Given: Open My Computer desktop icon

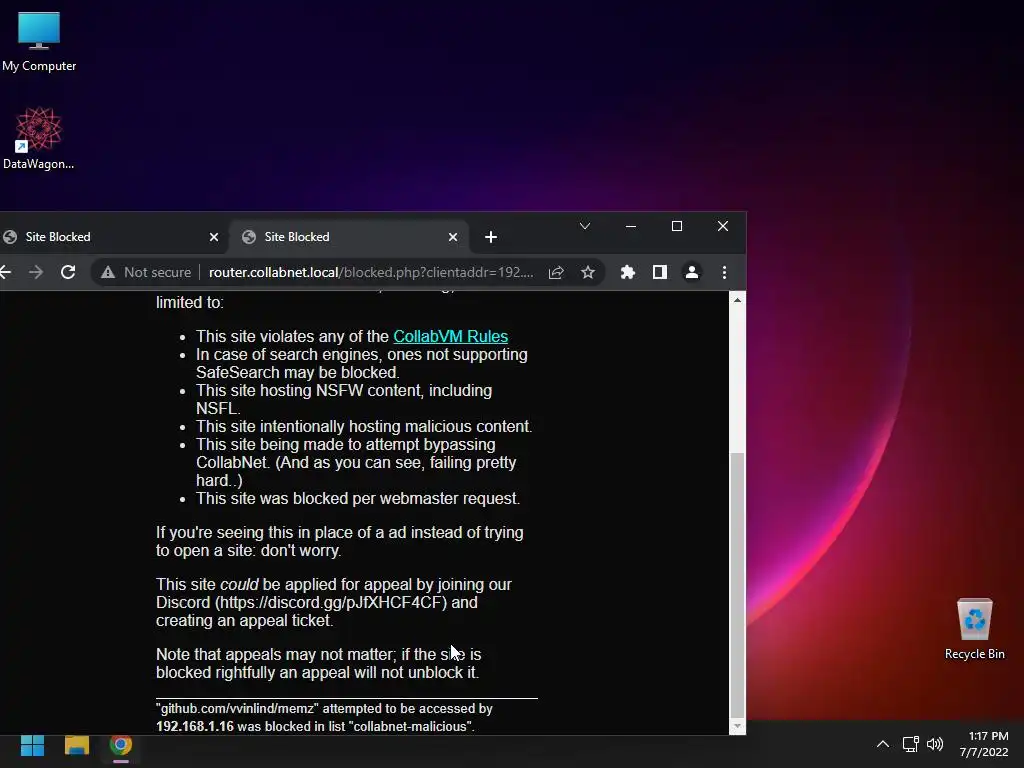Looking at the screenshot, I should click(x=39, y=42).
